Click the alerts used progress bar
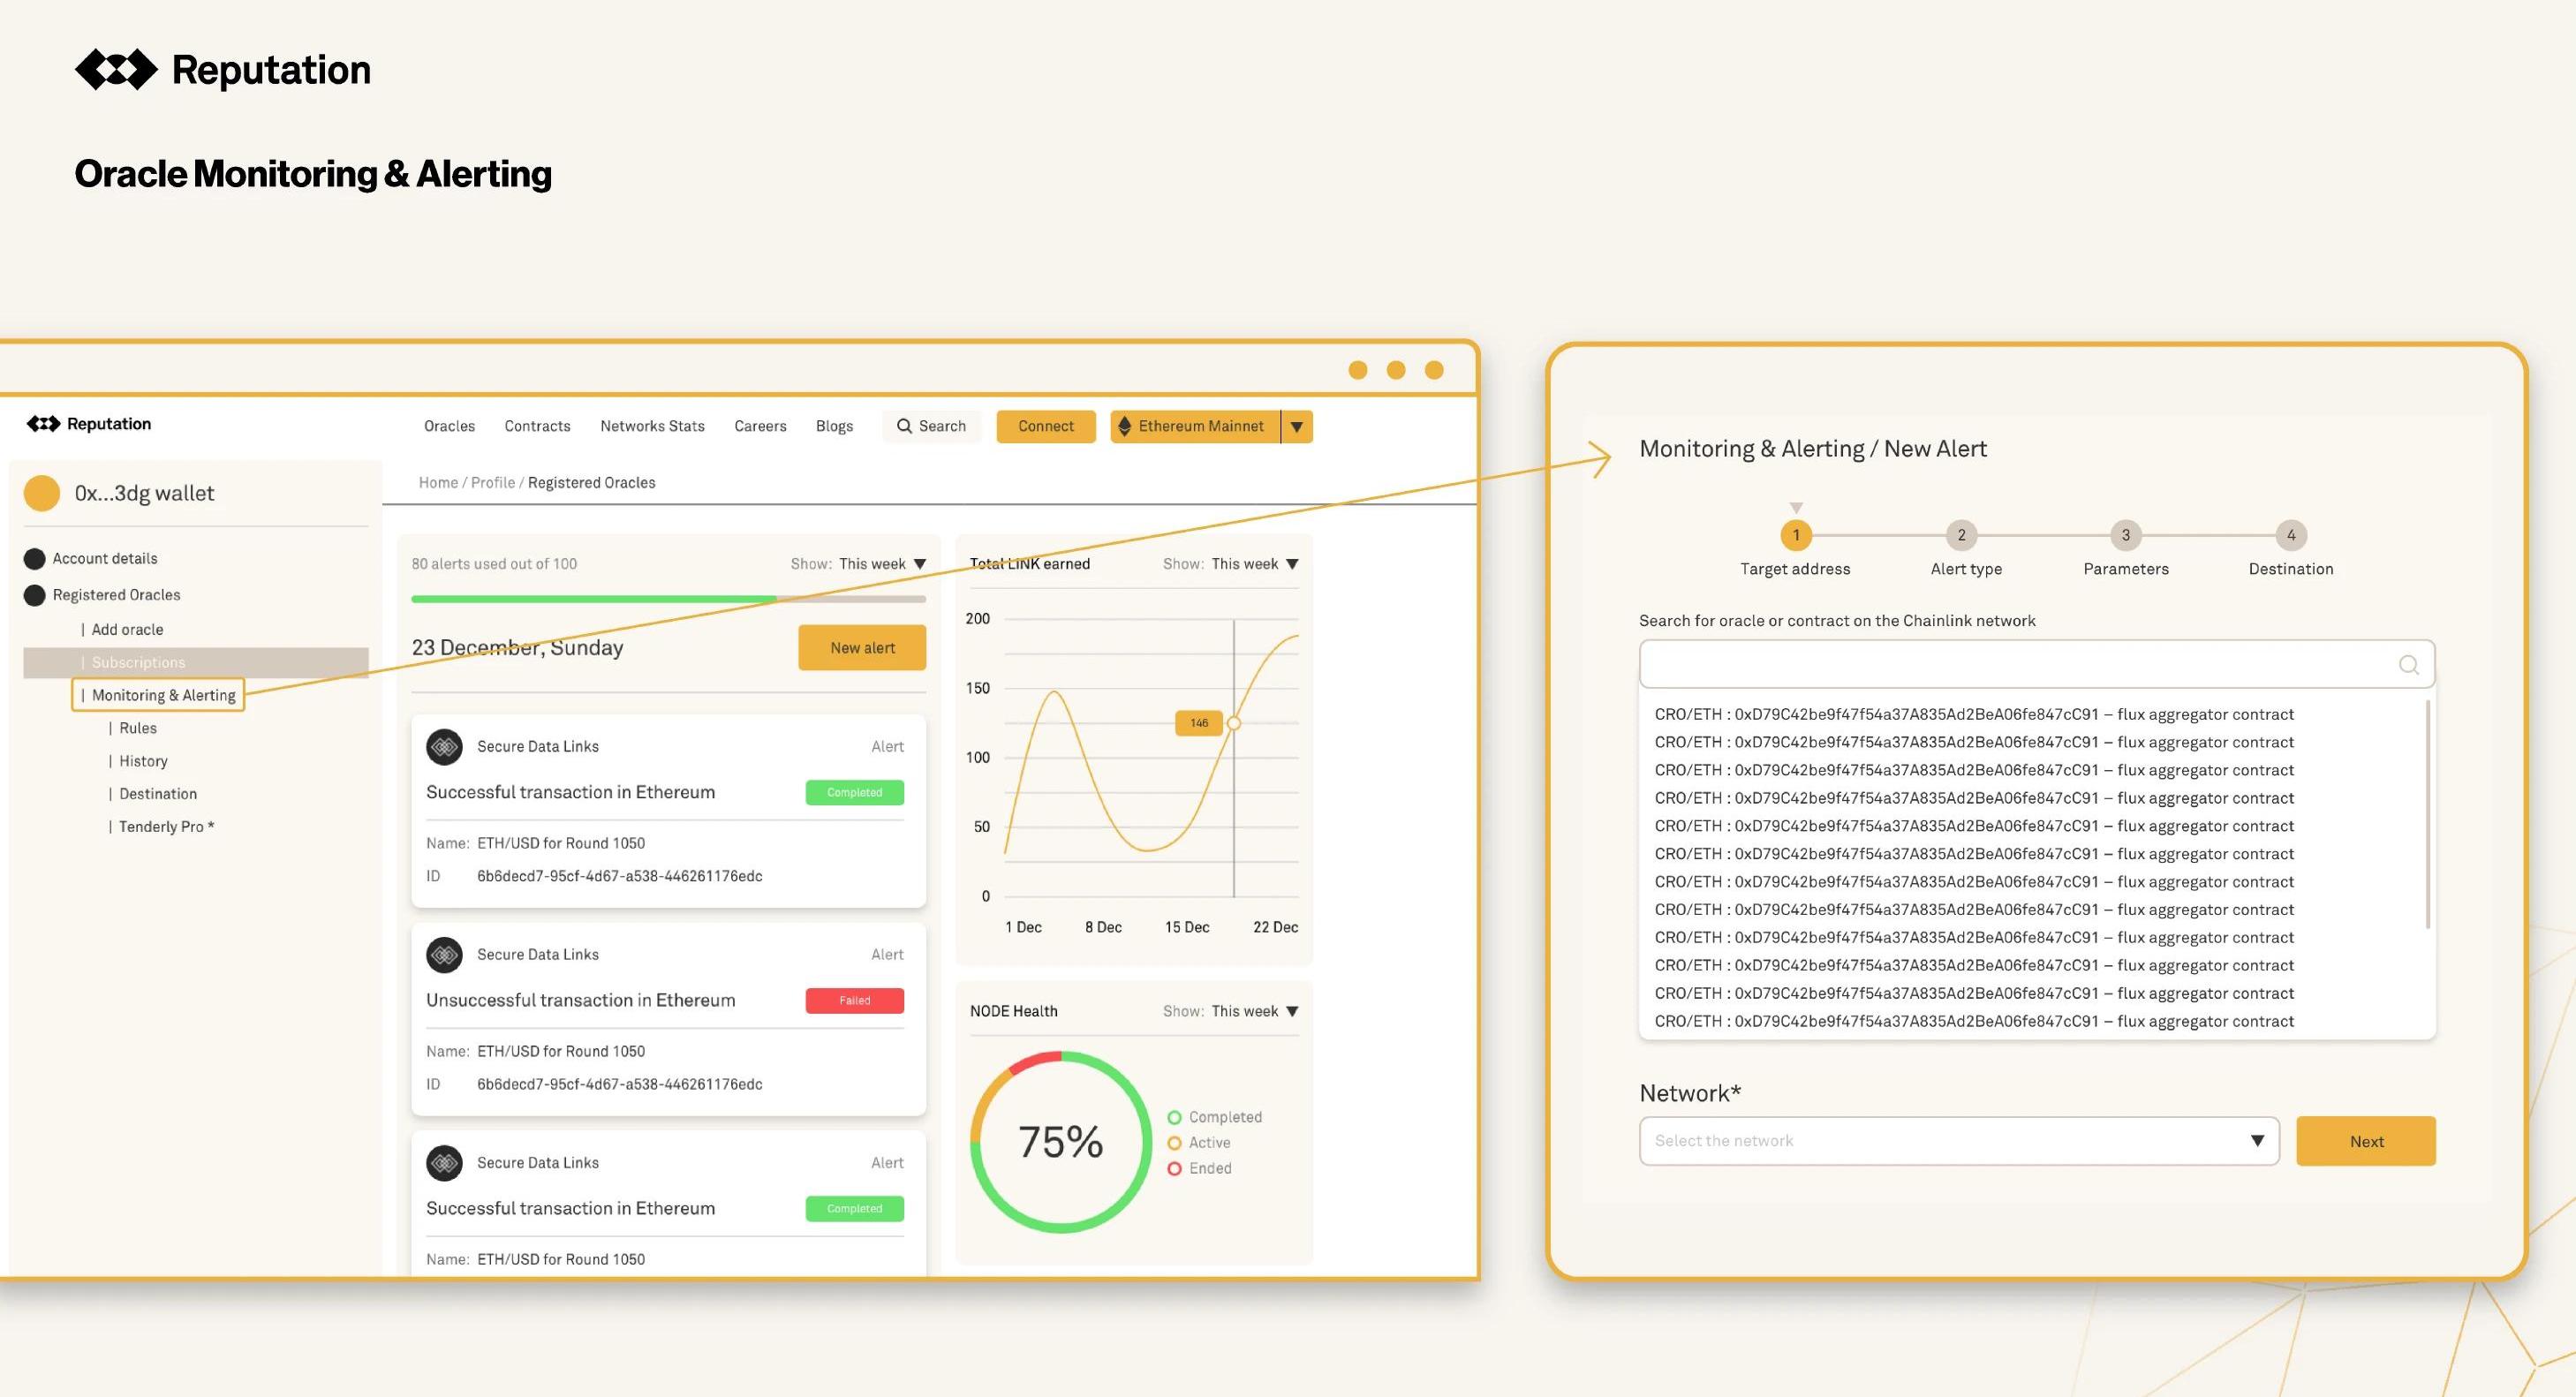 coord(668,599)
